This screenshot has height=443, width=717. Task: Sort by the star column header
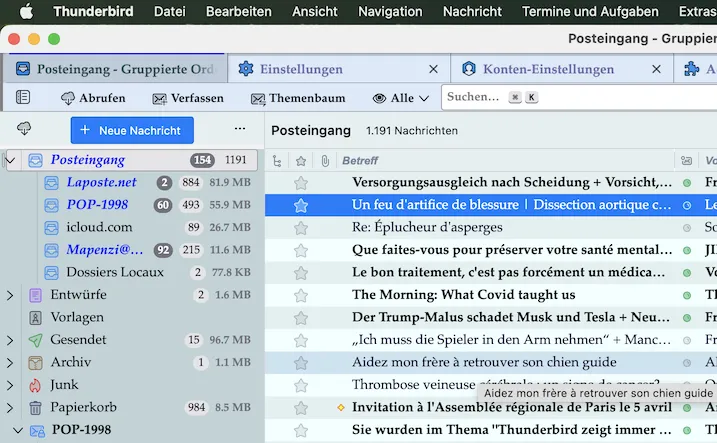click(301, 160)
